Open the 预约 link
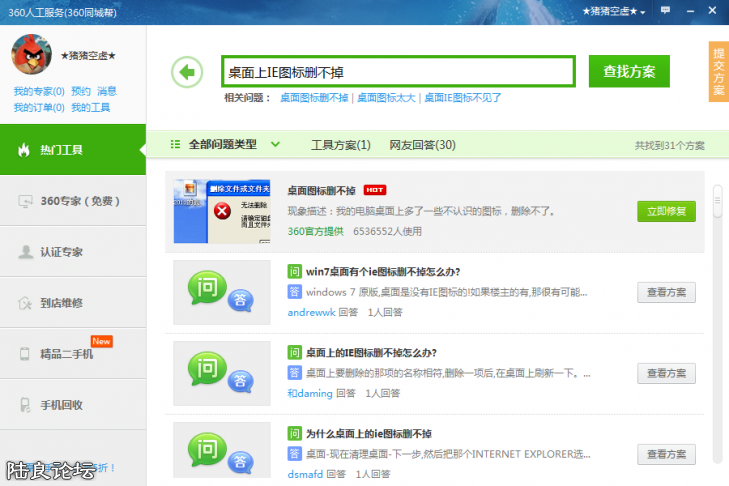 pos(81,91)
